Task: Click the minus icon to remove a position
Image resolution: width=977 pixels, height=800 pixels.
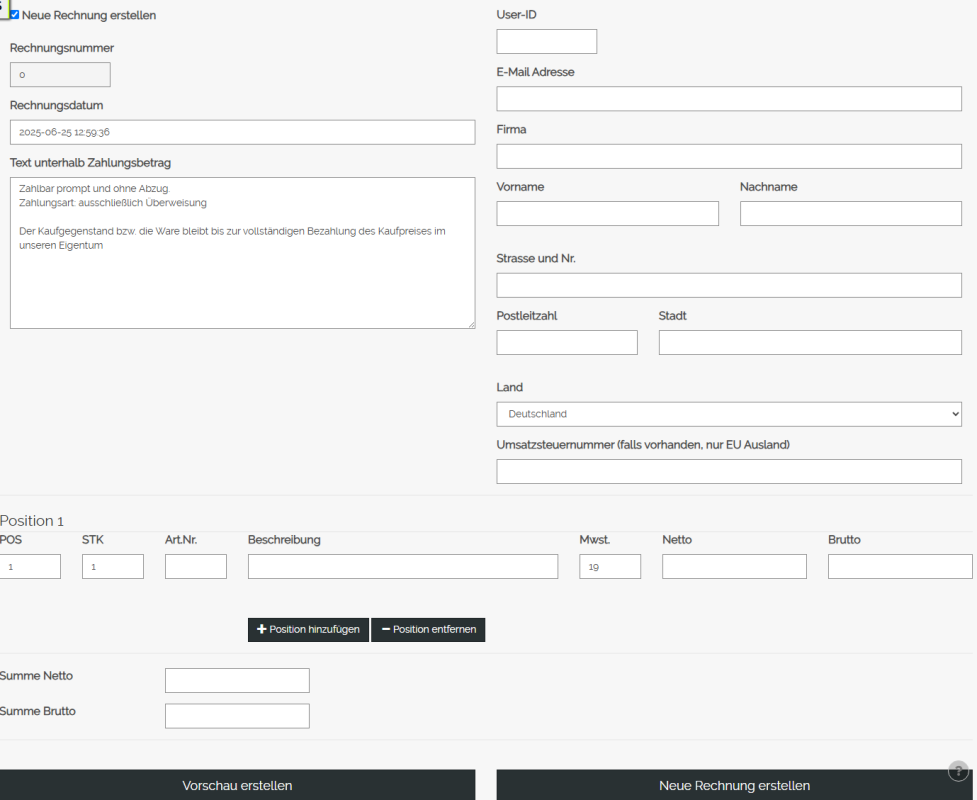Action: 386,629
